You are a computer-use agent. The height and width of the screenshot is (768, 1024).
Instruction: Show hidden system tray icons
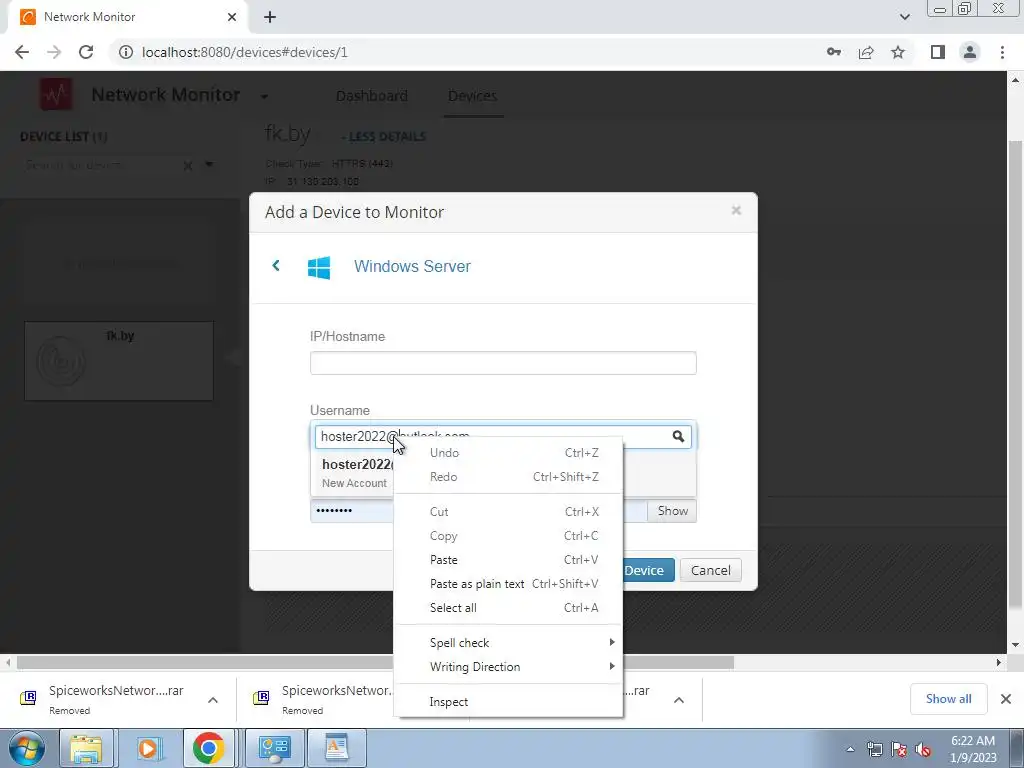850,749
